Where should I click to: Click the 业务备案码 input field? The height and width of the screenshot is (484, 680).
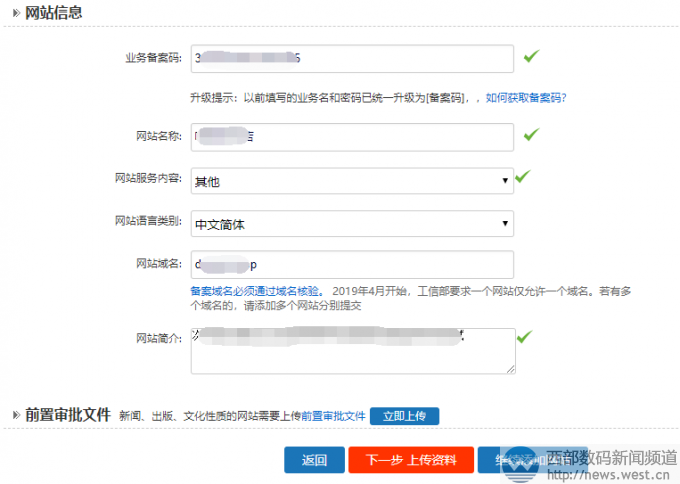352,59
